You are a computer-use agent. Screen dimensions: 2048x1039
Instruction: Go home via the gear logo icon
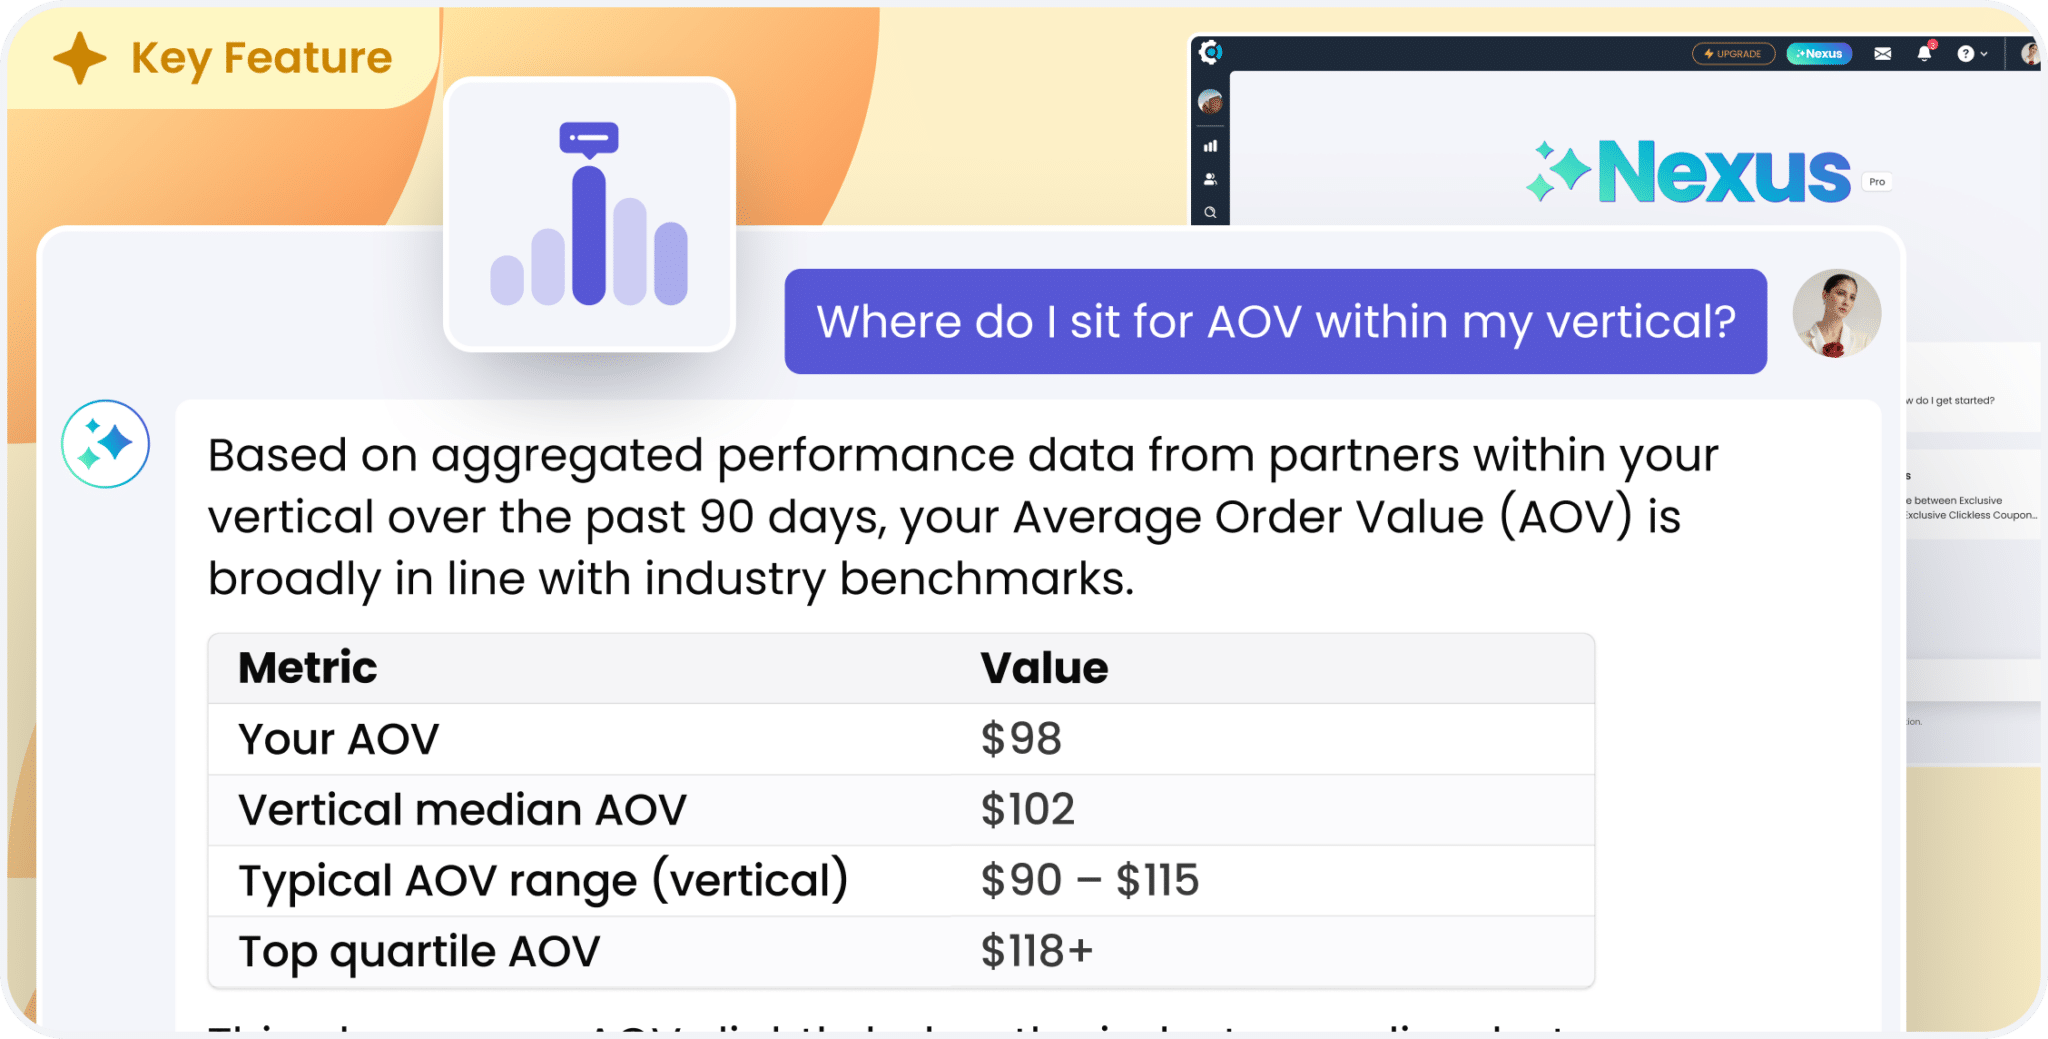point(1210,52)
